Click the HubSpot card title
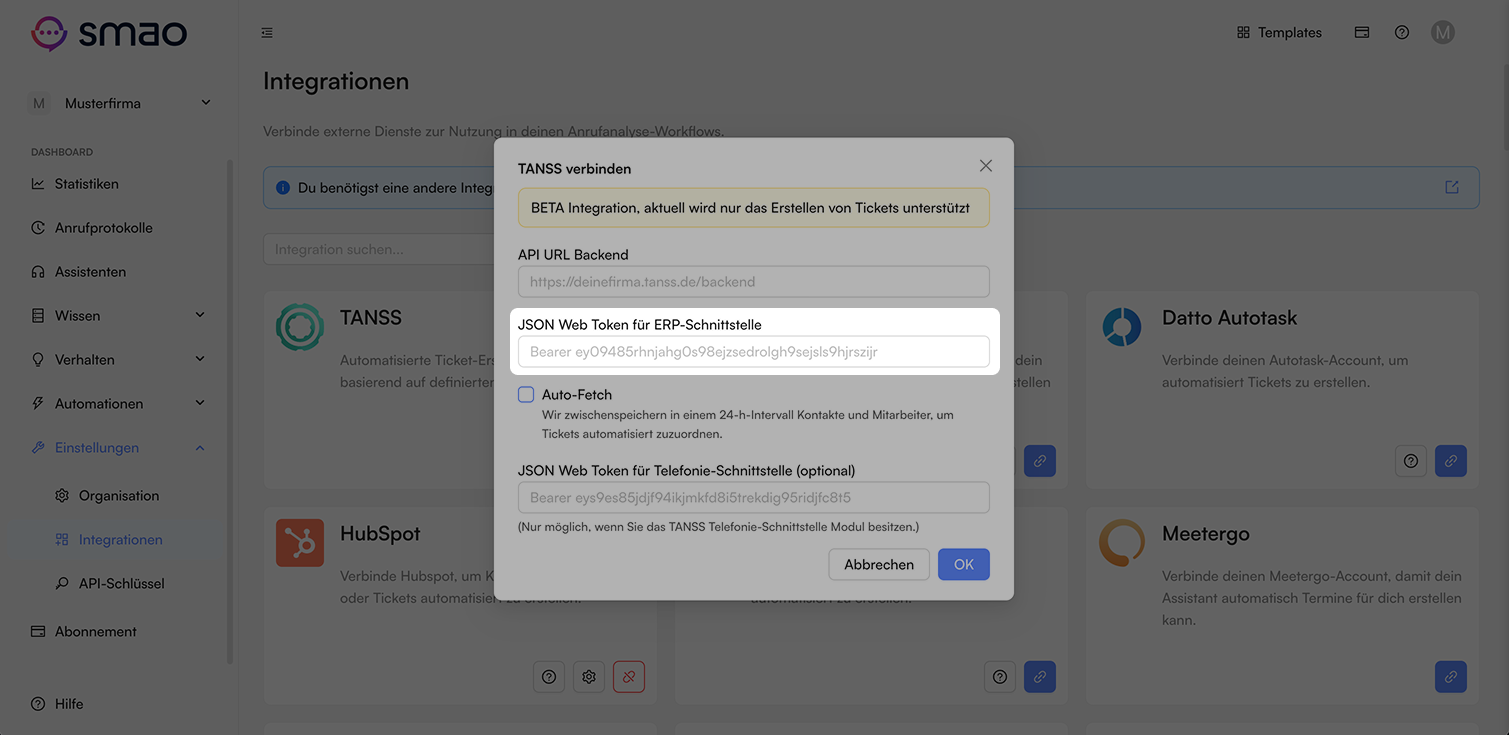 click(x=380, y=534)
